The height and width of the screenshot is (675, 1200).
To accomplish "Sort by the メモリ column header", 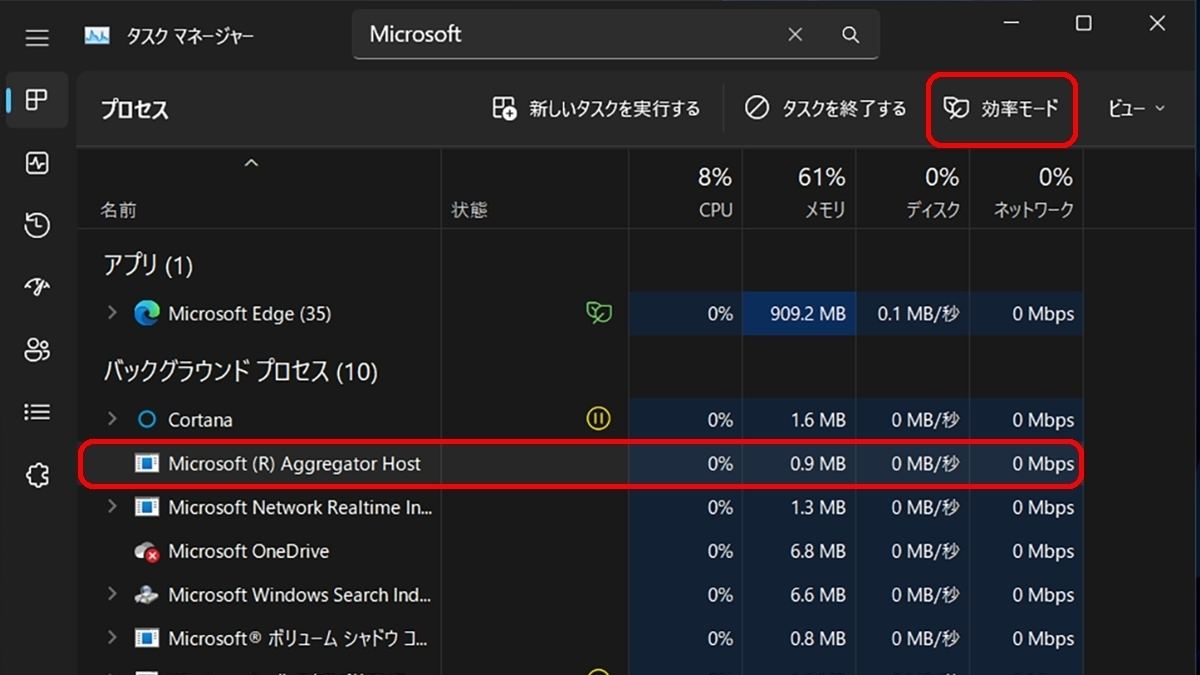I will tap(826, 210).
